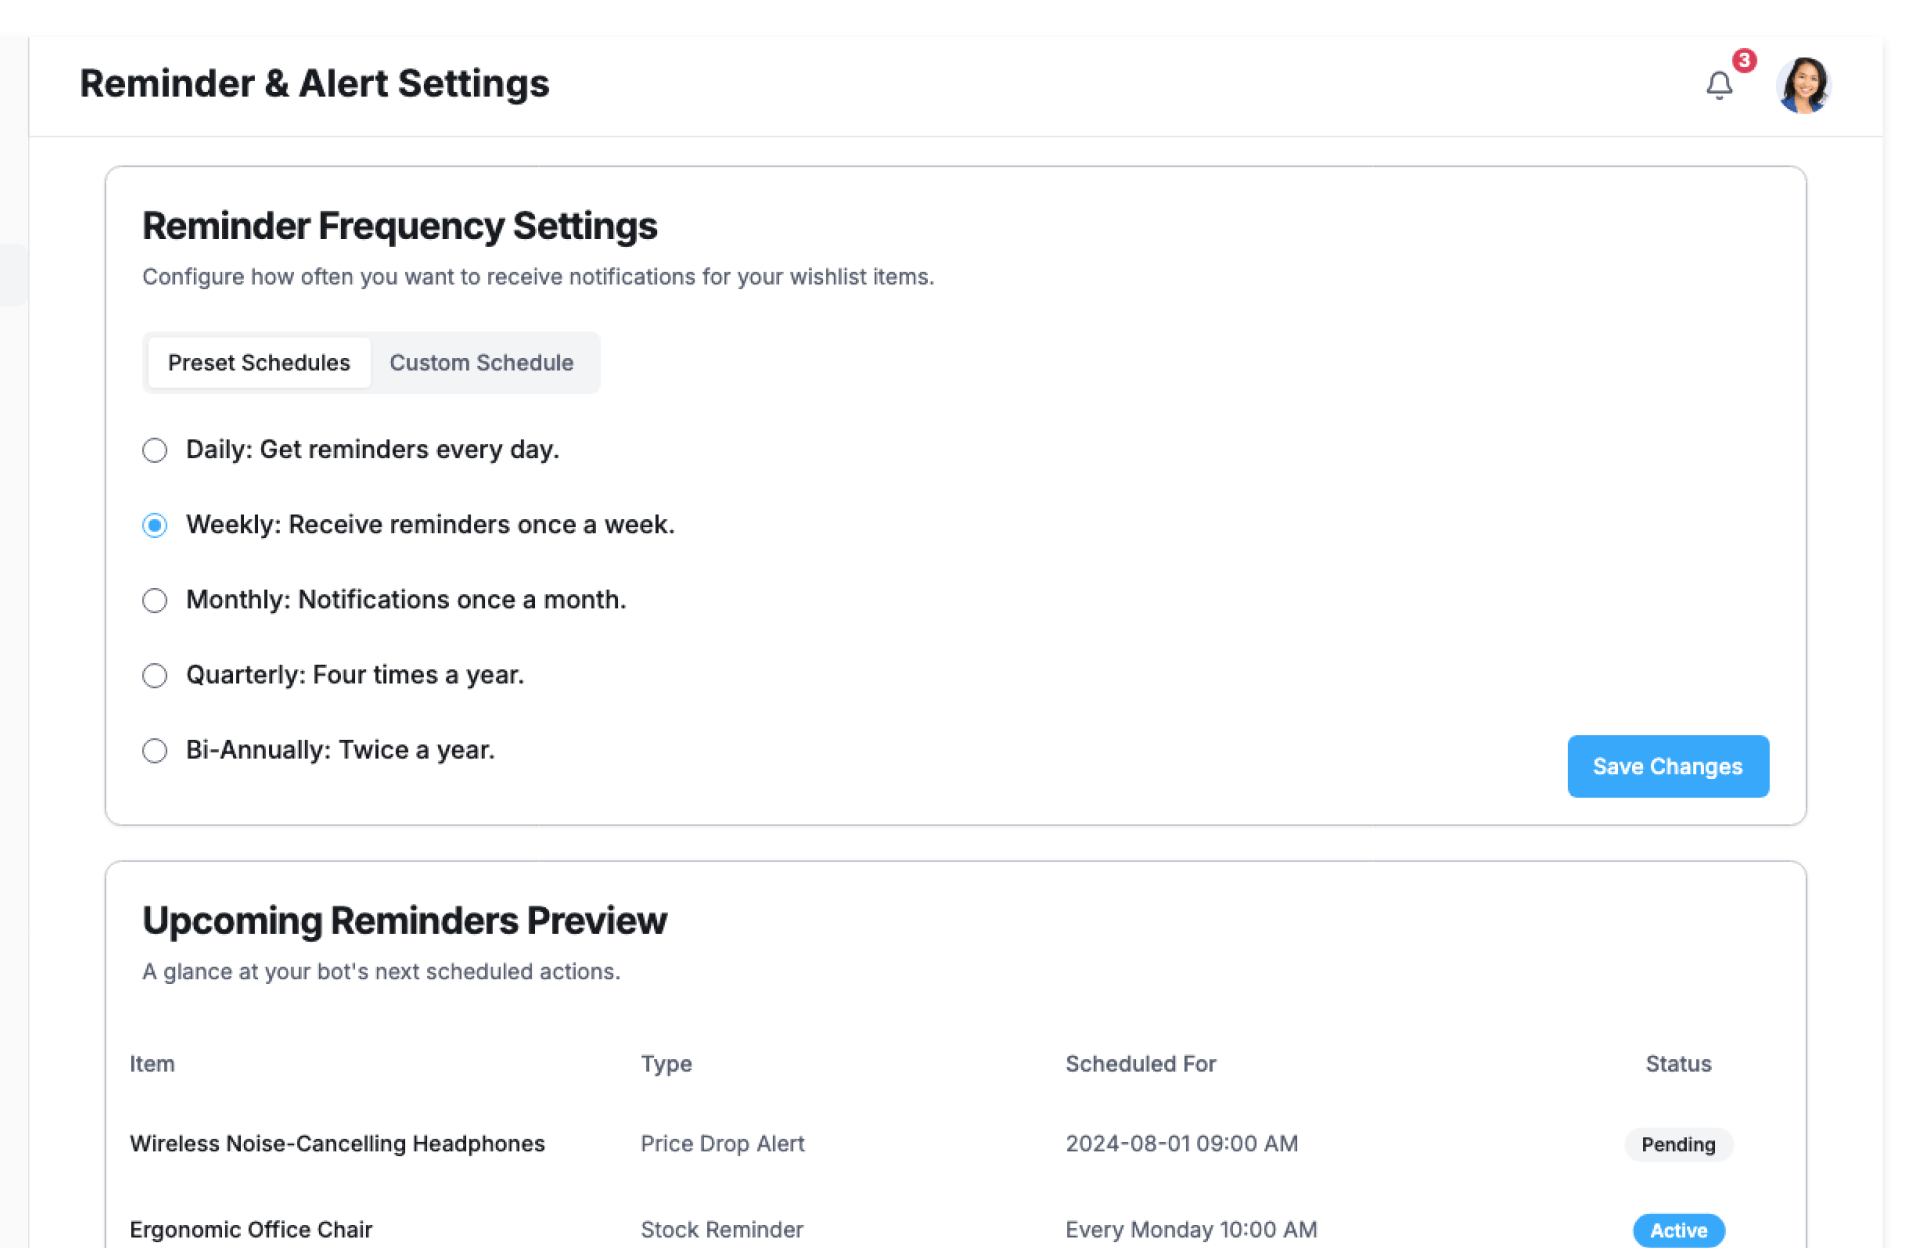Switch to the Preset Schedules tab
Viewport: 1920px width, 1248px height.
(259, 363)
